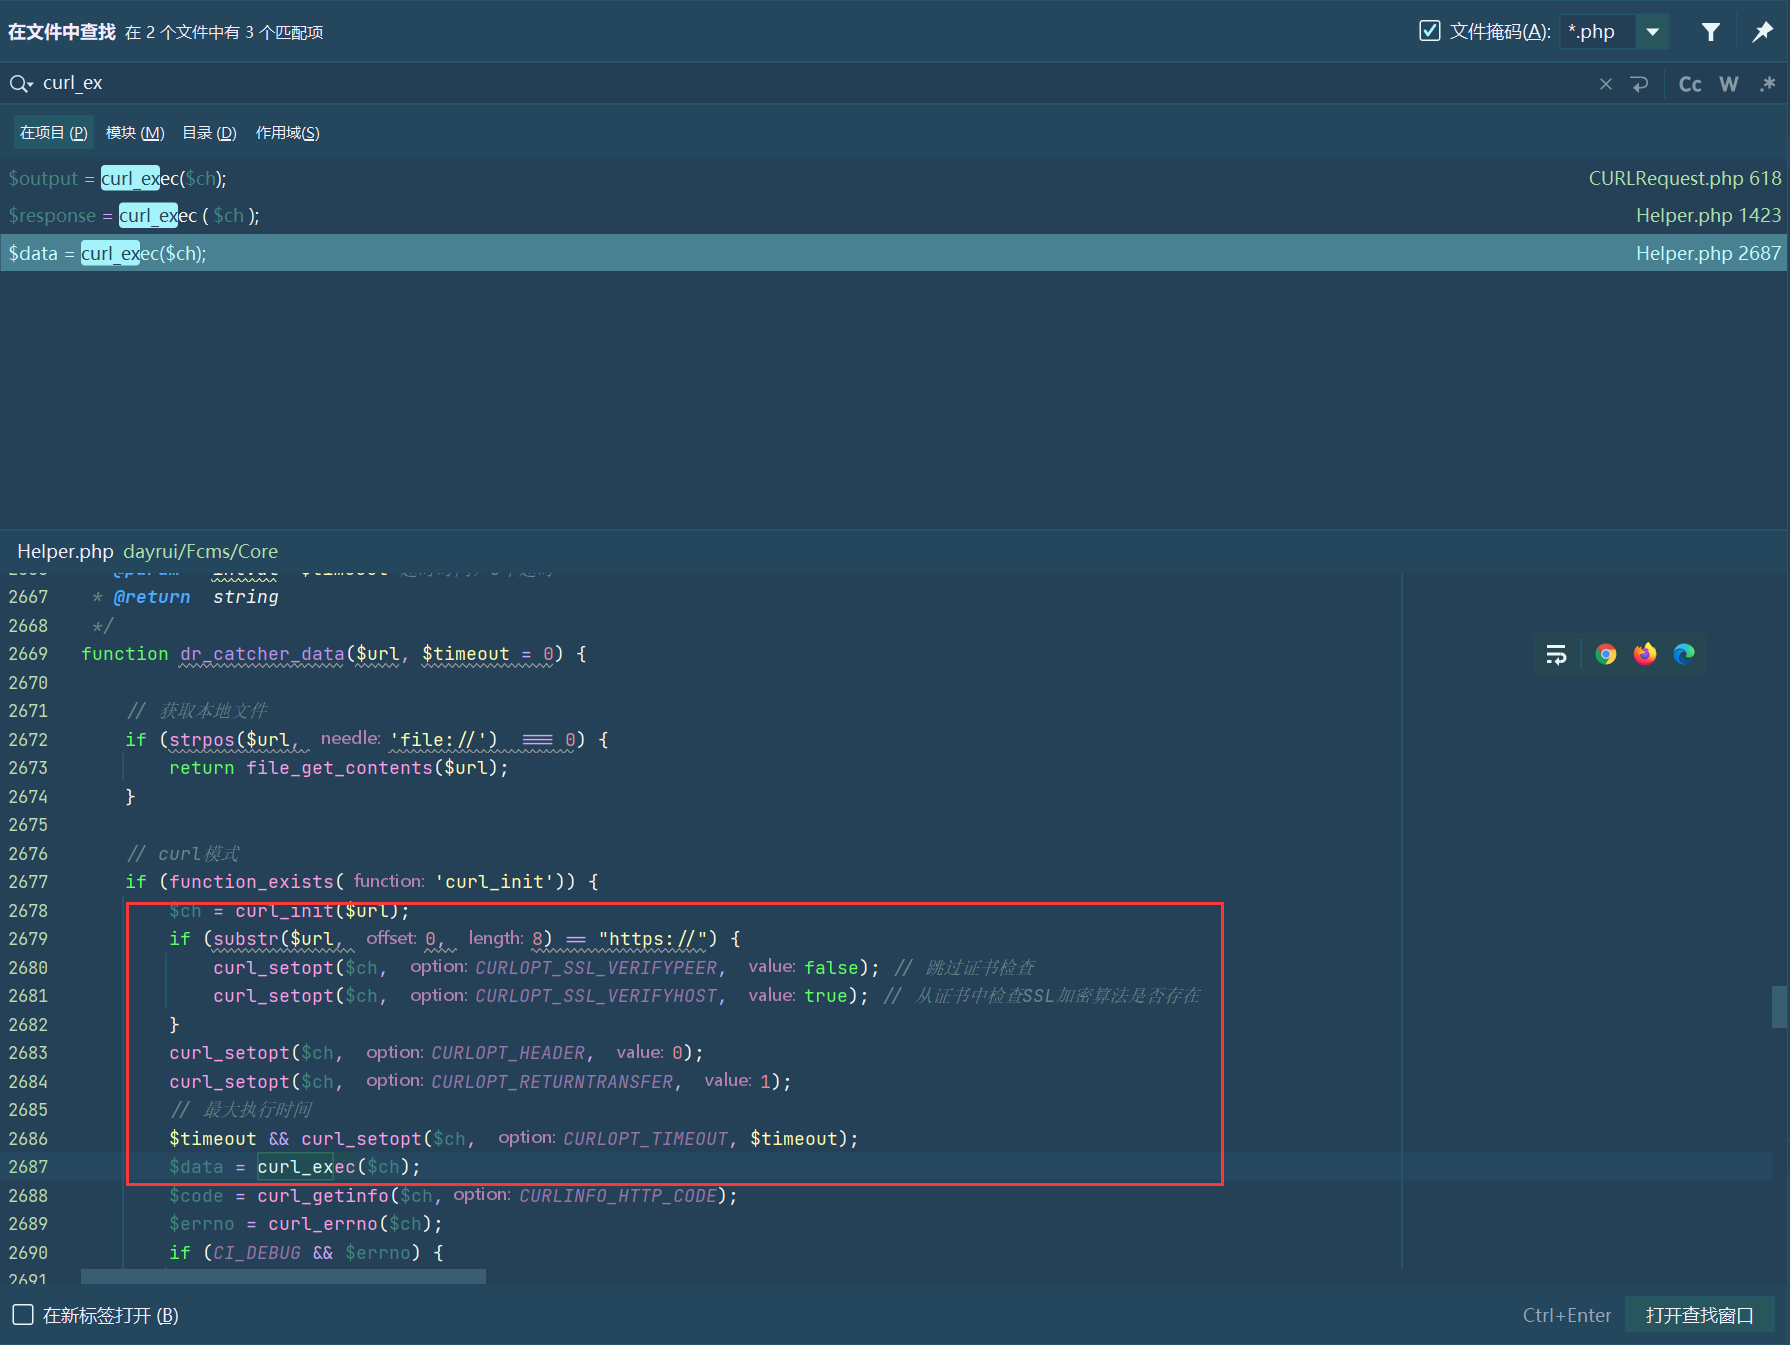Click CURLOPT_SSL_VERIFYHOST constant
This screenshot has height=1345, width=1790.
pos(596,995)
